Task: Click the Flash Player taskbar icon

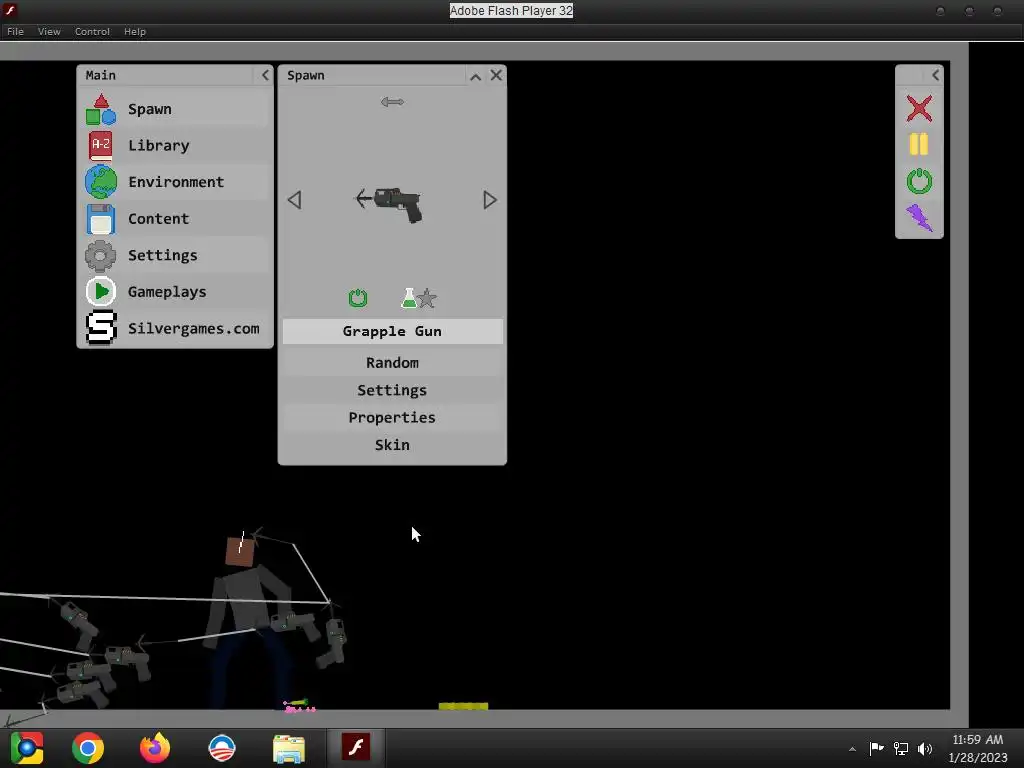Action: (356, 747)
